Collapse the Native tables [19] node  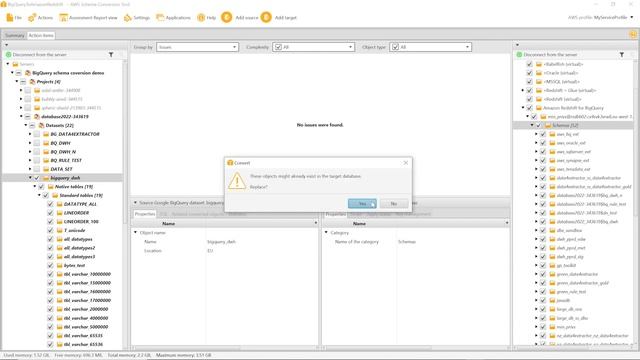tap(35, 187)
